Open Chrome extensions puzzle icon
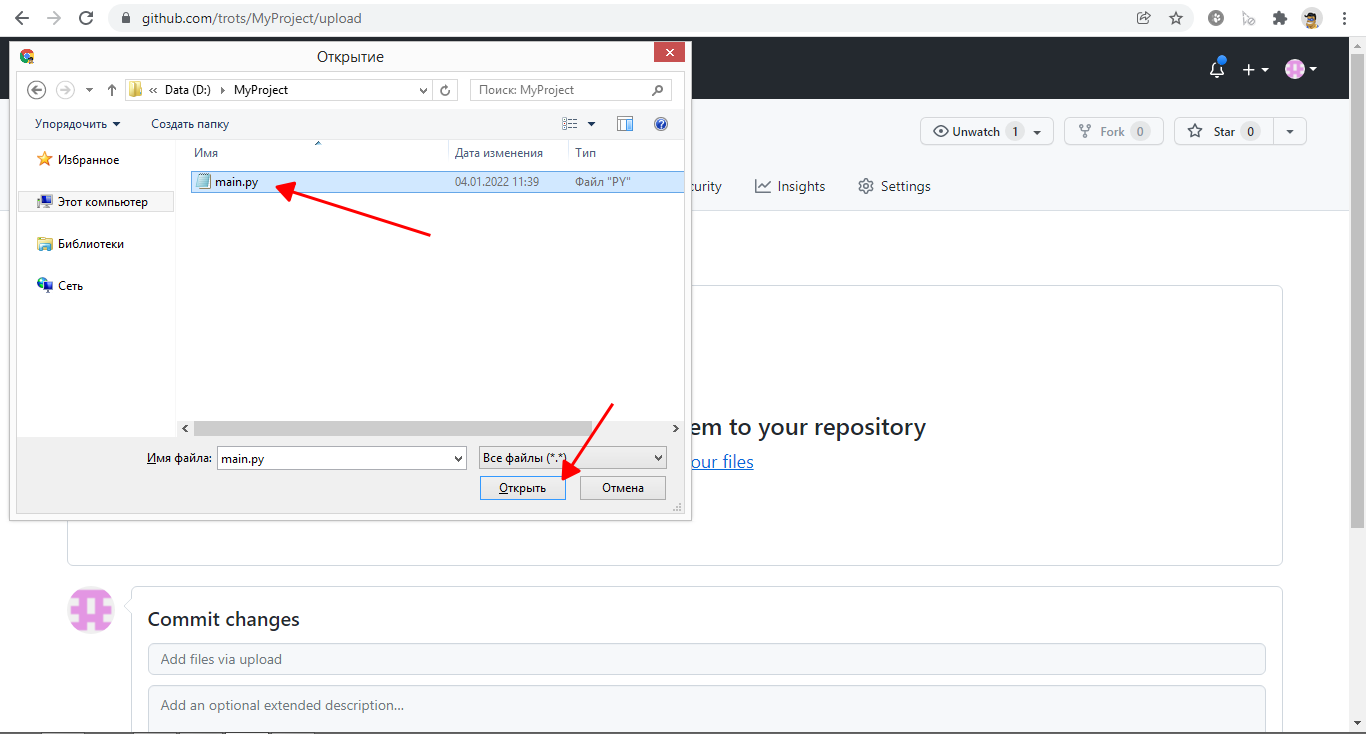This screenshot has width=1366, height=734. pyautogui.click(x=1279, y=18)
